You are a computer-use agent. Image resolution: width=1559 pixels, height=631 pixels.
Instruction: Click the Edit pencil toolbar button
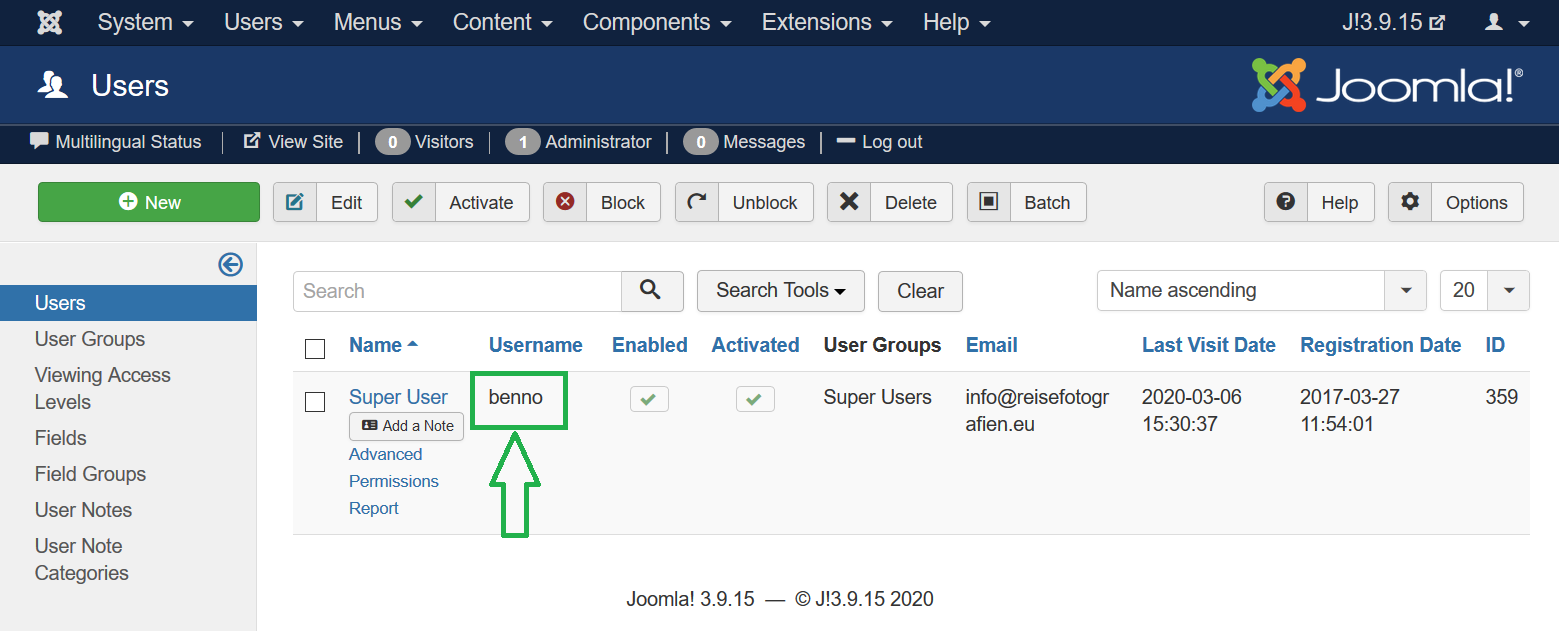pyautogui.click(x=325, y=202)
